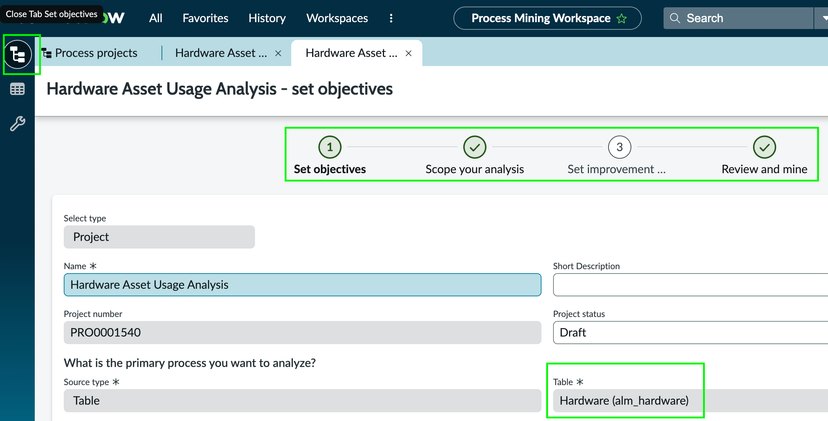Open the History menu
This screenshot has width=828, height=421.
[267, 18]
